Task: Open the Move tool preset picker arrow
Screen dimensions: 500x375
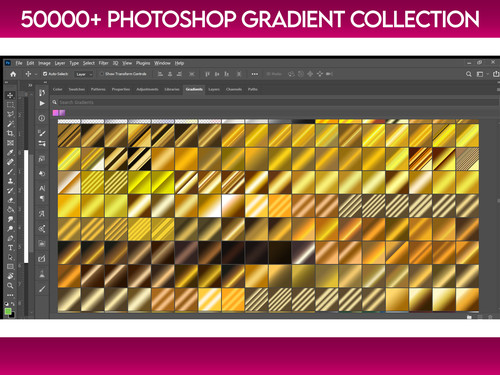Action: click(36, 74)
